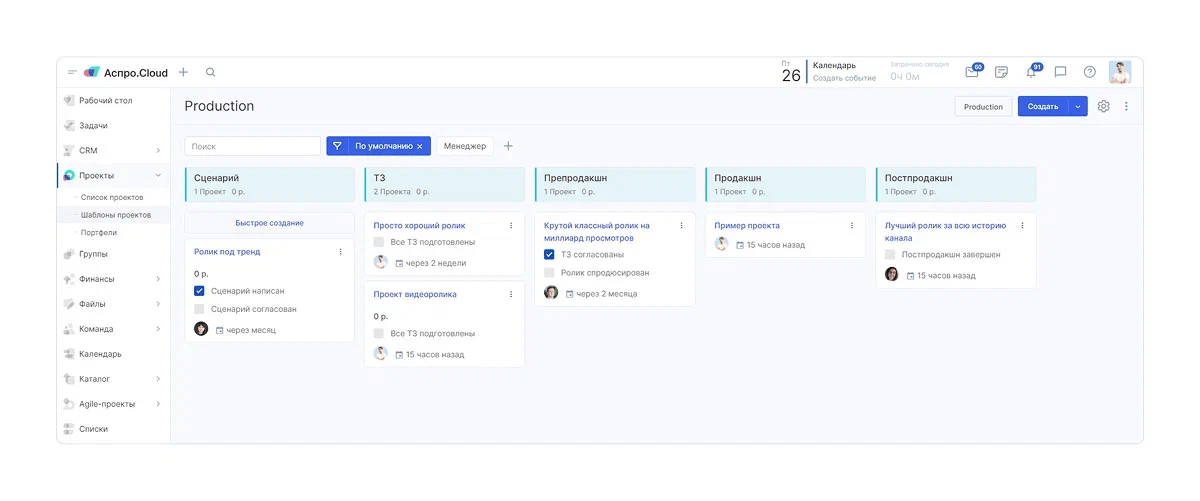Screen dimensions: 1200x501
Task: Open Шаблоны проектов in sidebar
Action: (116, 215)
